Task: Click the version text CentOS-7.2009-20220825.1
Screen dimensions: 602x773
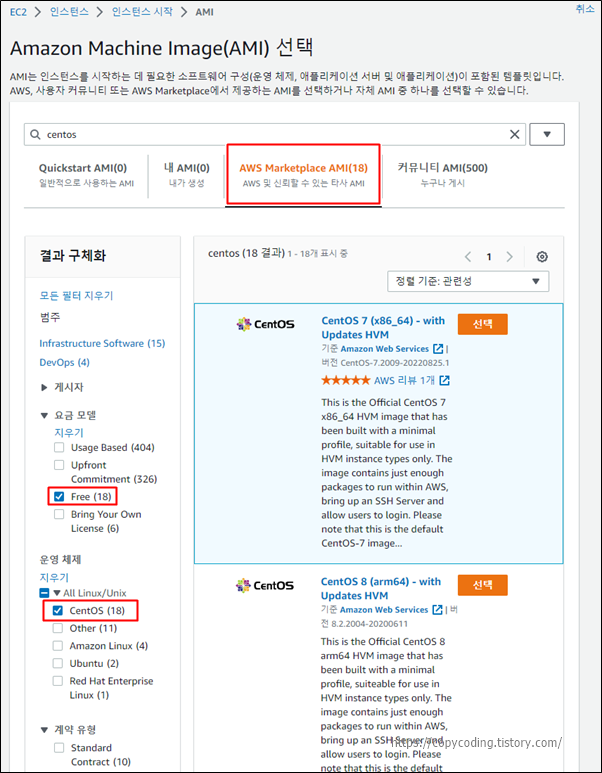Action: tap(395, 363)
